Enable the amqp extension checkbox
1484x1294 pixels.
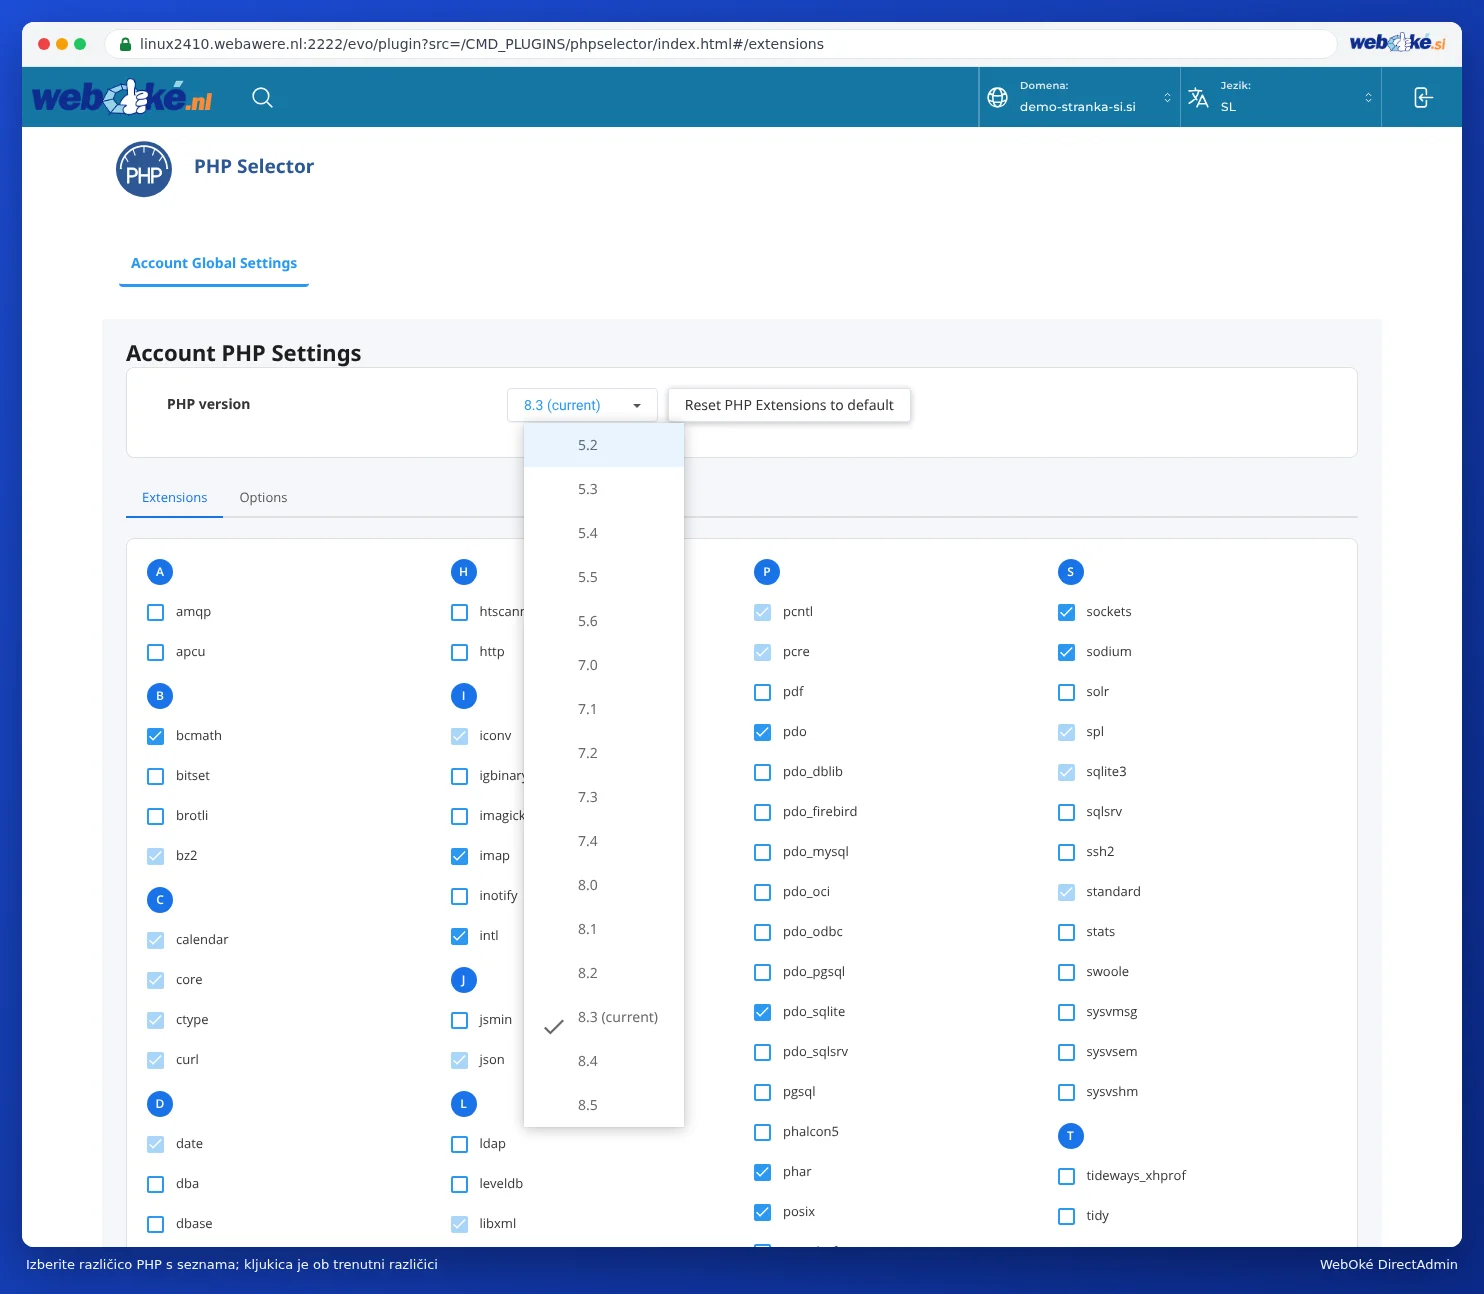156,612
